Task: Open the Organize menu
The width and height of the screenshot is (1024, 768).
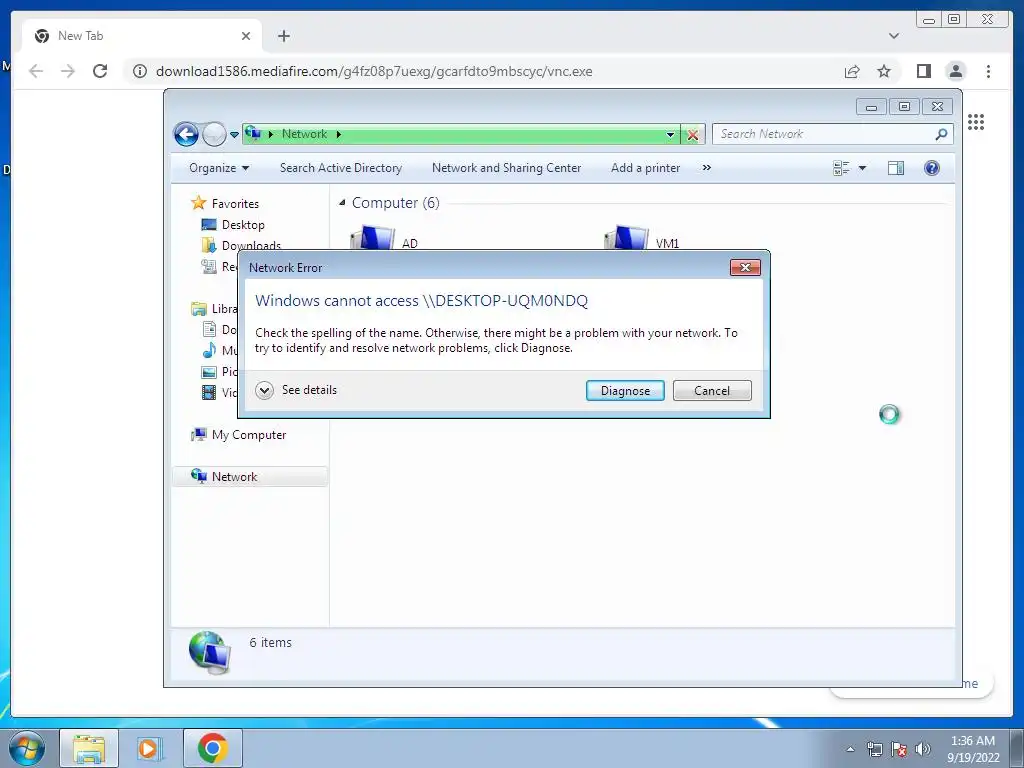Action: 219,168
